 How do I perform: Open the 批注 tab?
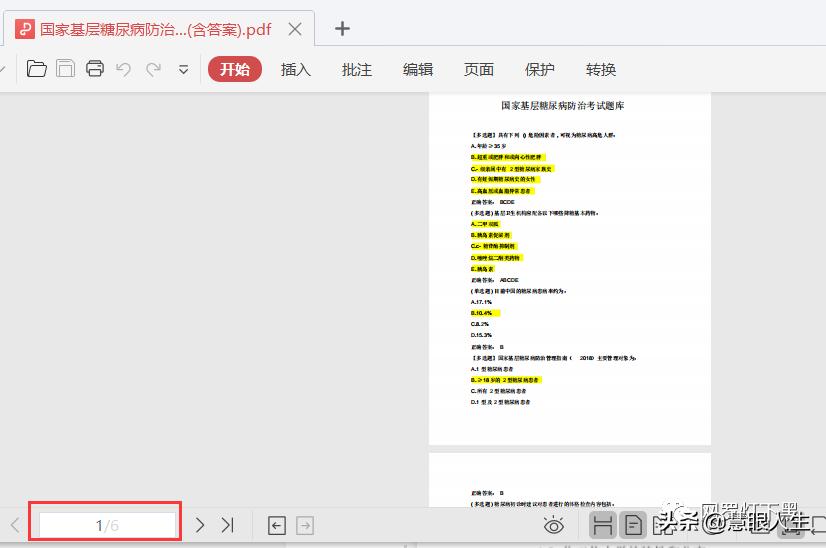[x=357, y=70]
